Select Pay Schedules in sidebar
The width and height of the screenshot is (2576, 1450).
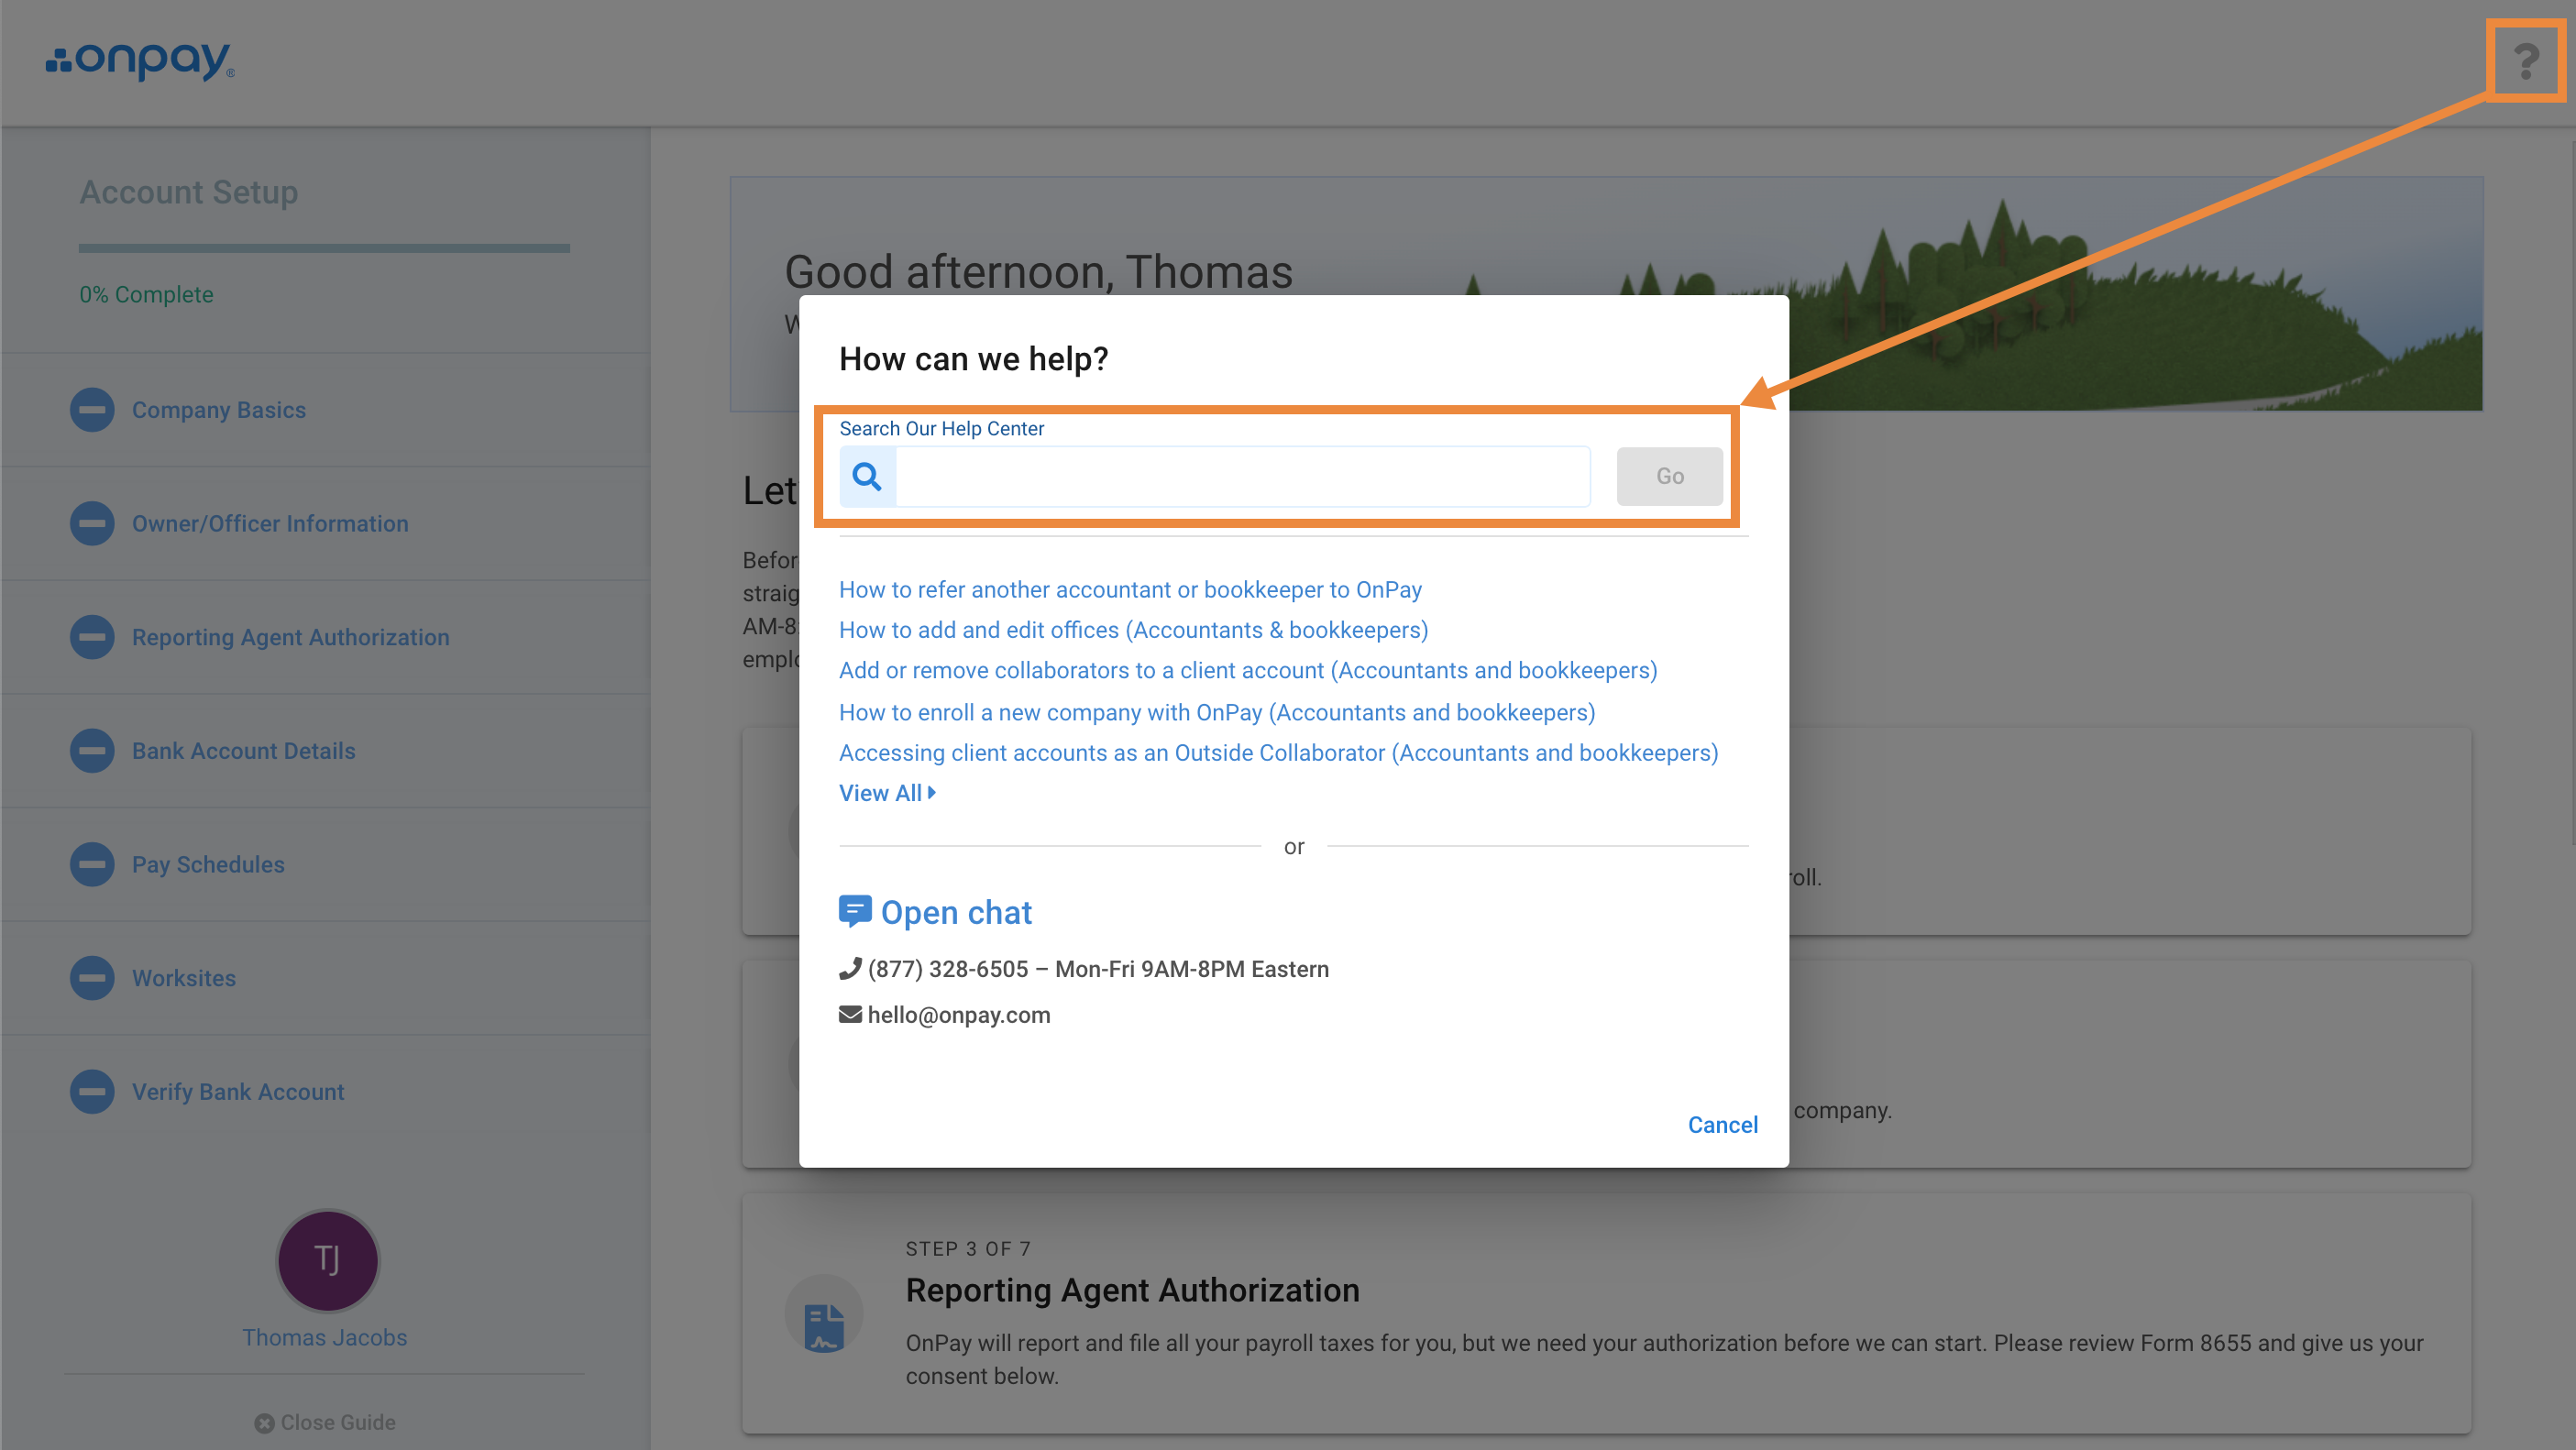208,864
